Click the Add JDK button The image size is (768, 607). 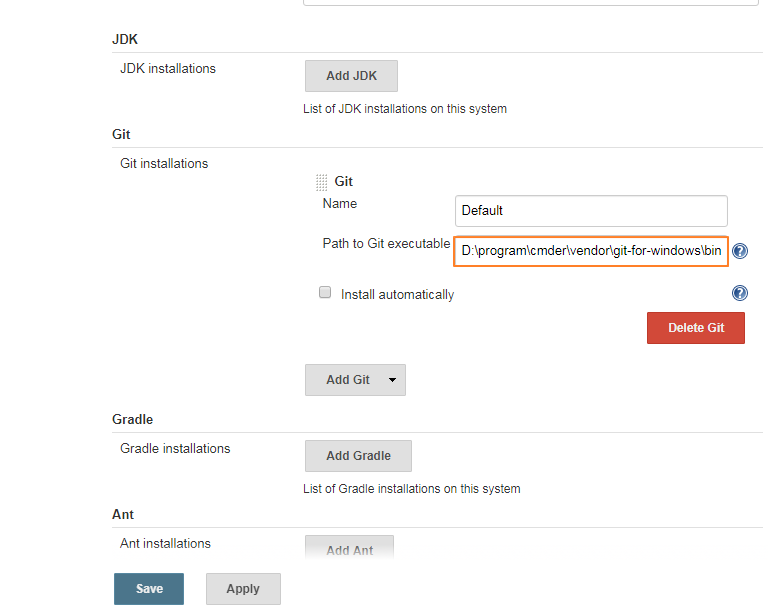pyautogui.click(x=351, y=76)
